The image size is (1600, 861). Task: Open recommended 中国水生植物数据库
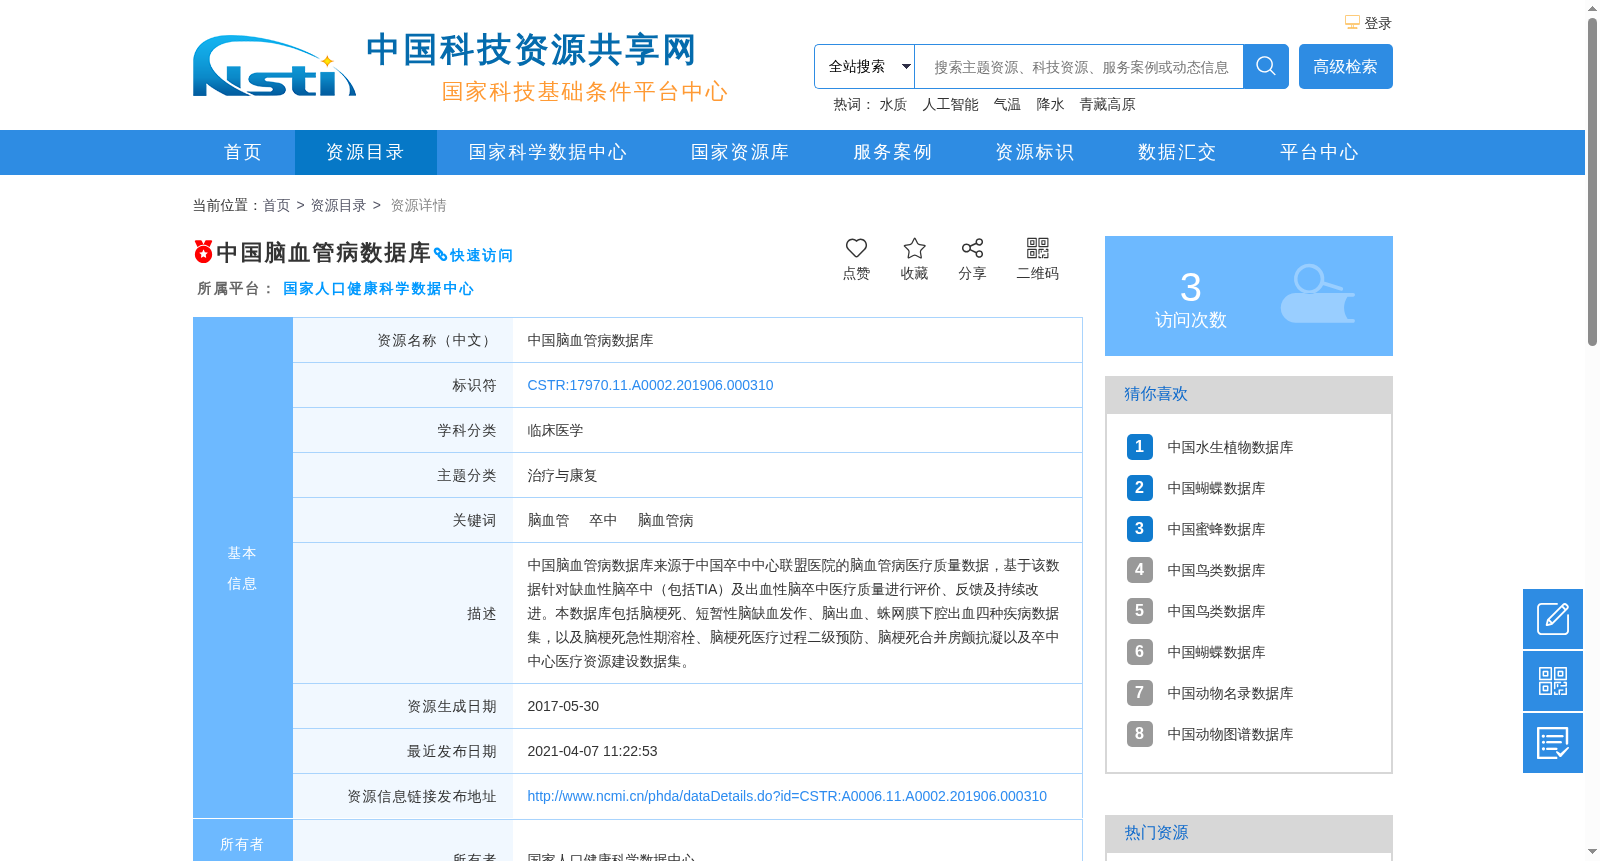pos(1230,447)
